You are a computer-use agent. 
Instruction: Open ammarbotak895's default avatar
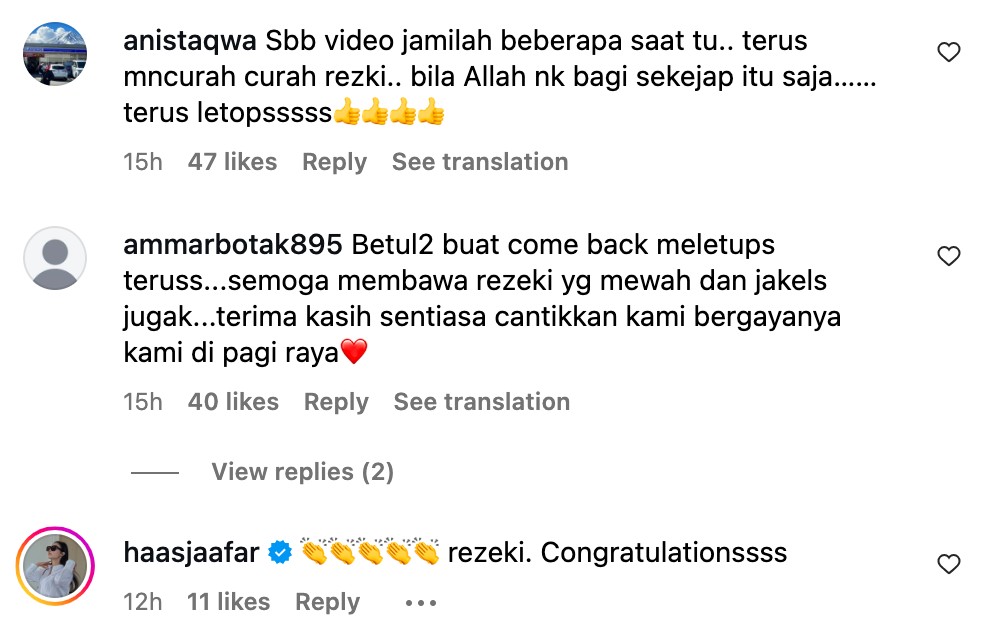pos(55,258)
